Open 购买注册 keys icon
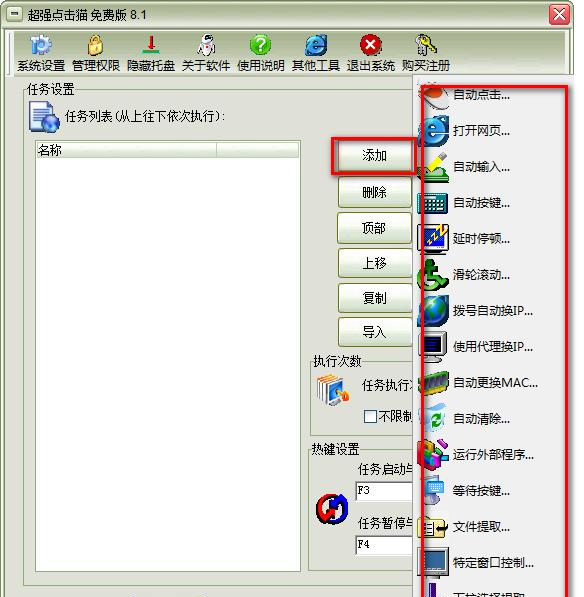The width and height of the screenshot is (584, 597). [x=426, y=45]
